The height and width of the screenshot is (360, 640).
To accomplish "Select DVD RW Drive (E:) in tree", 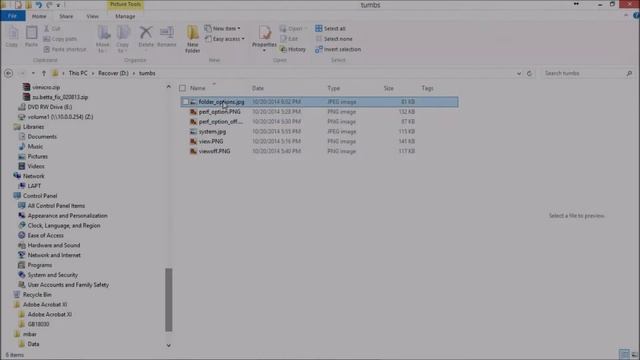I will tap(50, 107).
